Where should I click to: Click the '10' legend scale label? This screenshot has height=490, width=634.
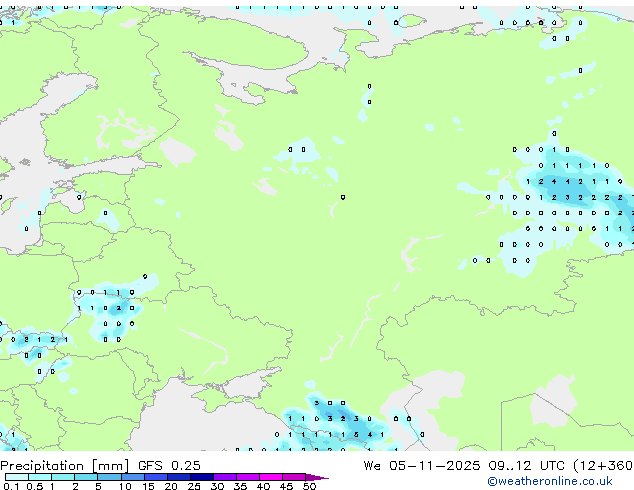(125, 486)
